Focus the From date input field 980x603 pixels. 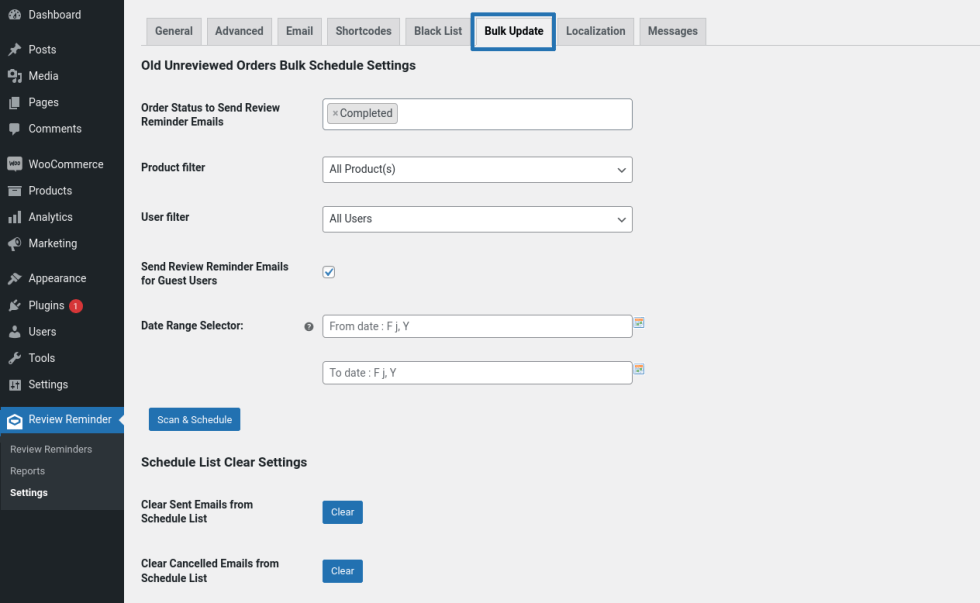point(477,327)
